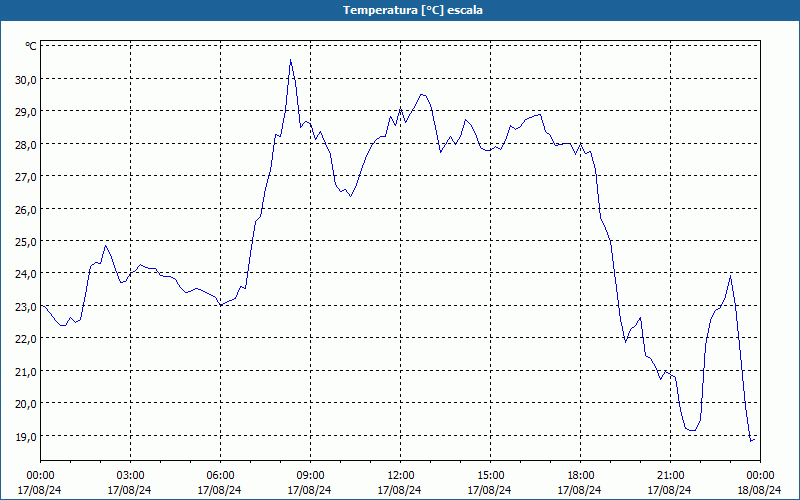Click the 24,0 y-axis label
800x500 pixels.
26,274
